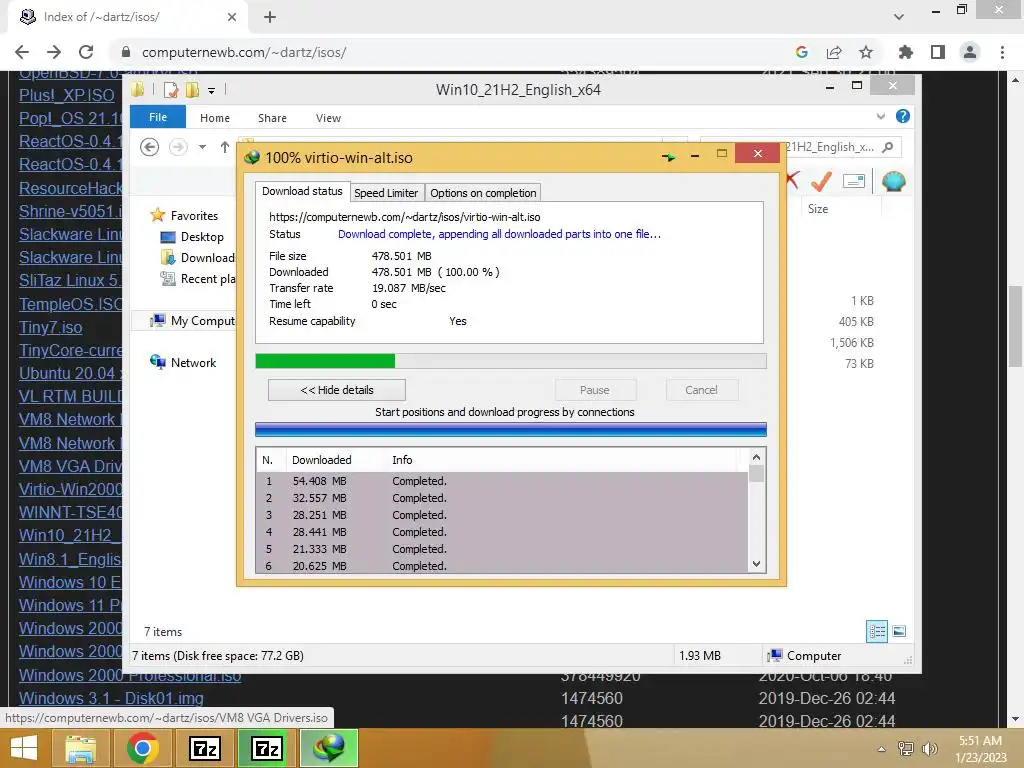
Task: Open the Plus!_XP.ISO link
Action: 67,95
